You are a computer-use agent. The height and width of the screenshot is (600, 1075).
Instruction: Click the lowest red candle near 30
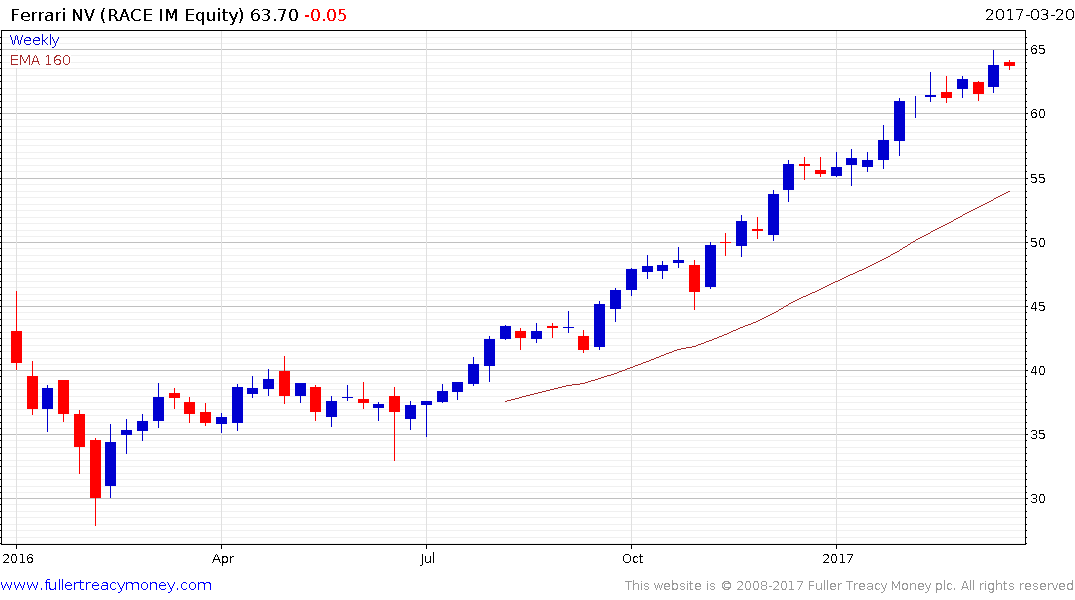pos(95,469)
